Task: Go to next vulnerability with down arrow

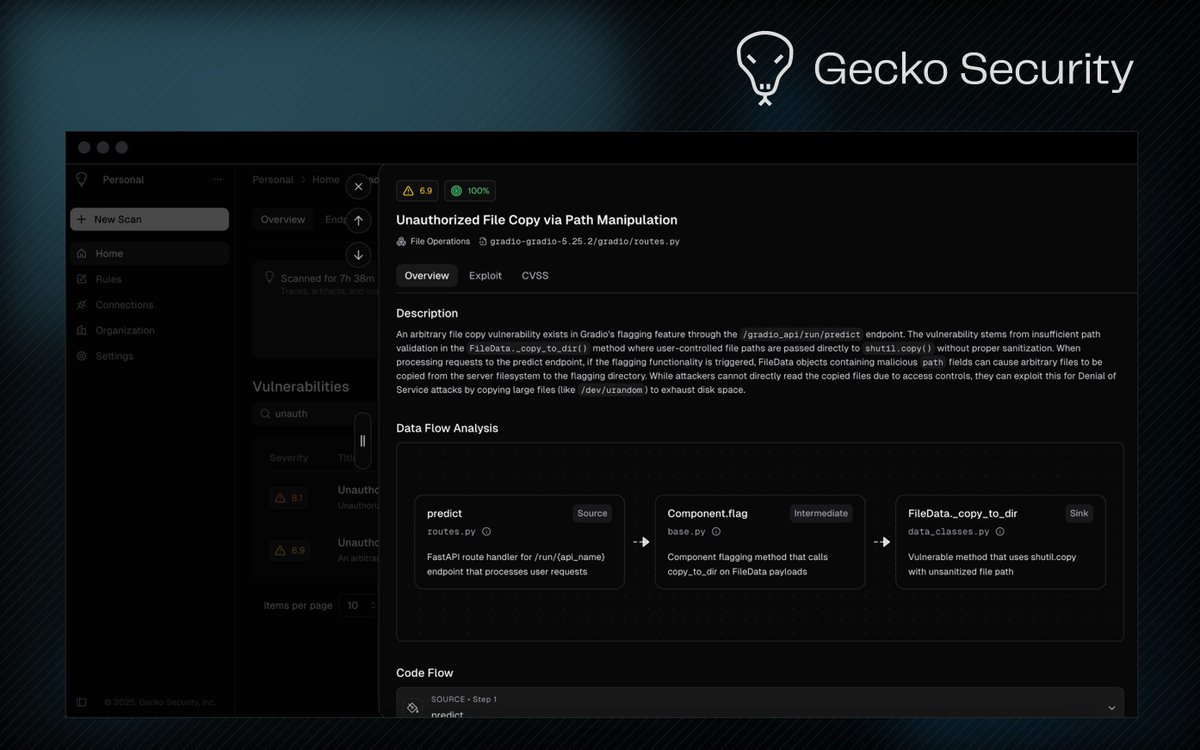Action: [358, 254]
